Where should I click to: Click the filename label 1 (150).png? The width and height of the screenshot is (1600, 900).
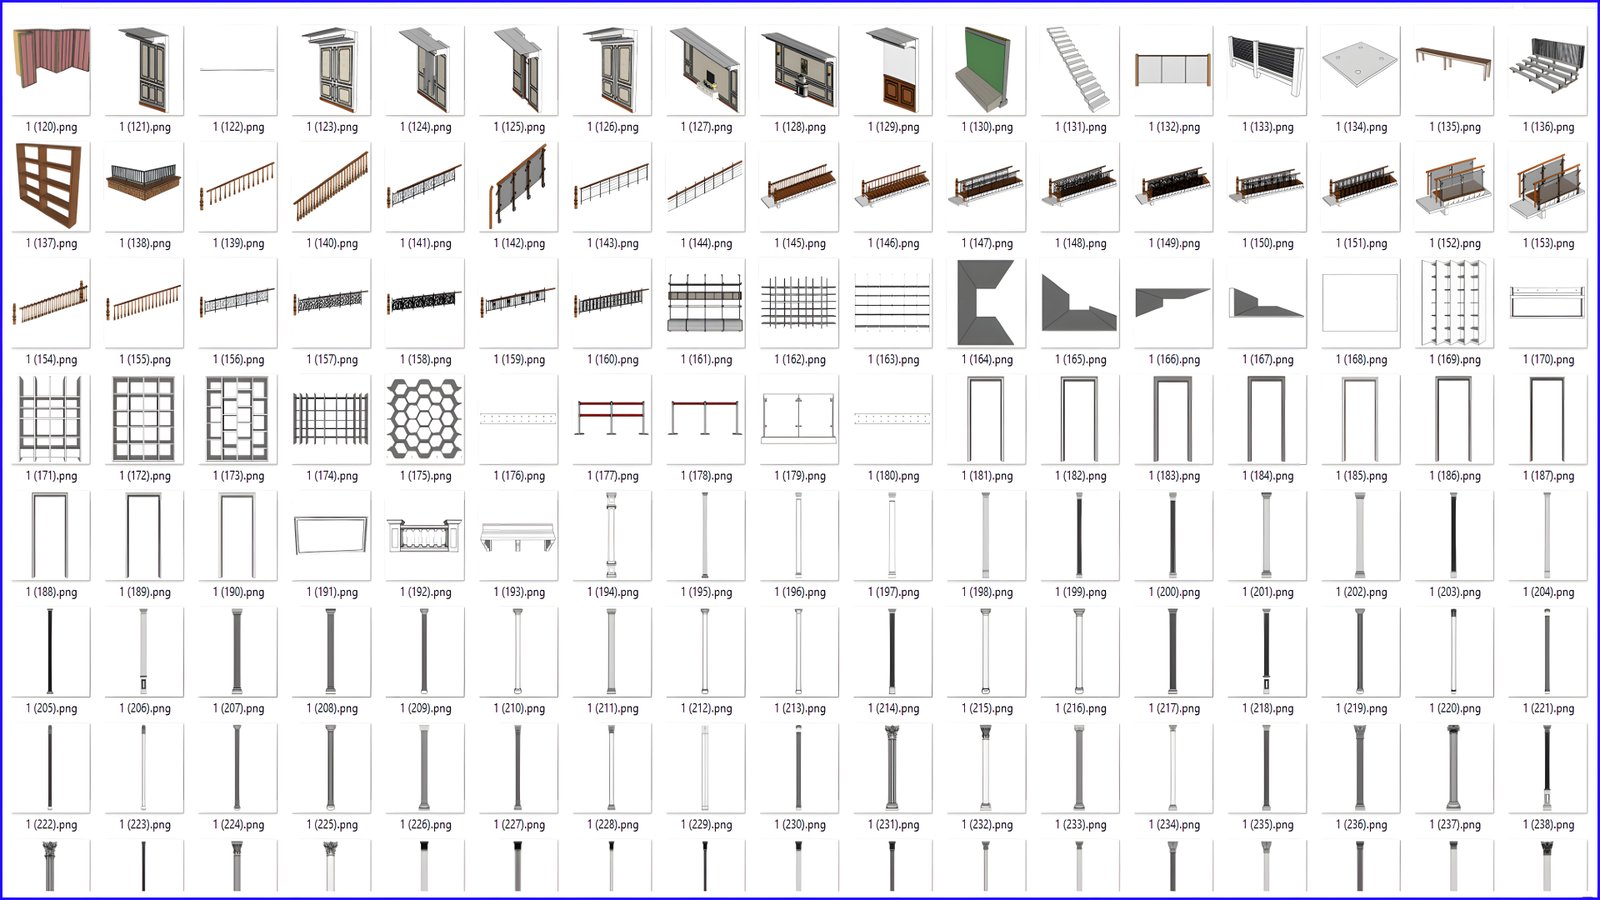click(1268, 243)
